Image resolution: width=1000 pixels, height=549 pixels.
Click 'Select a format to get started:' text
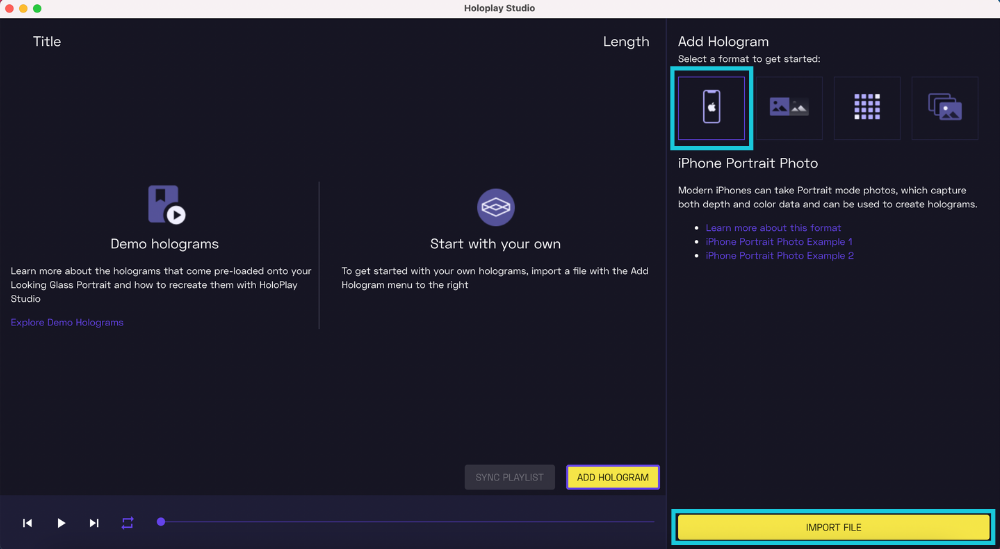tap(749, 59)
